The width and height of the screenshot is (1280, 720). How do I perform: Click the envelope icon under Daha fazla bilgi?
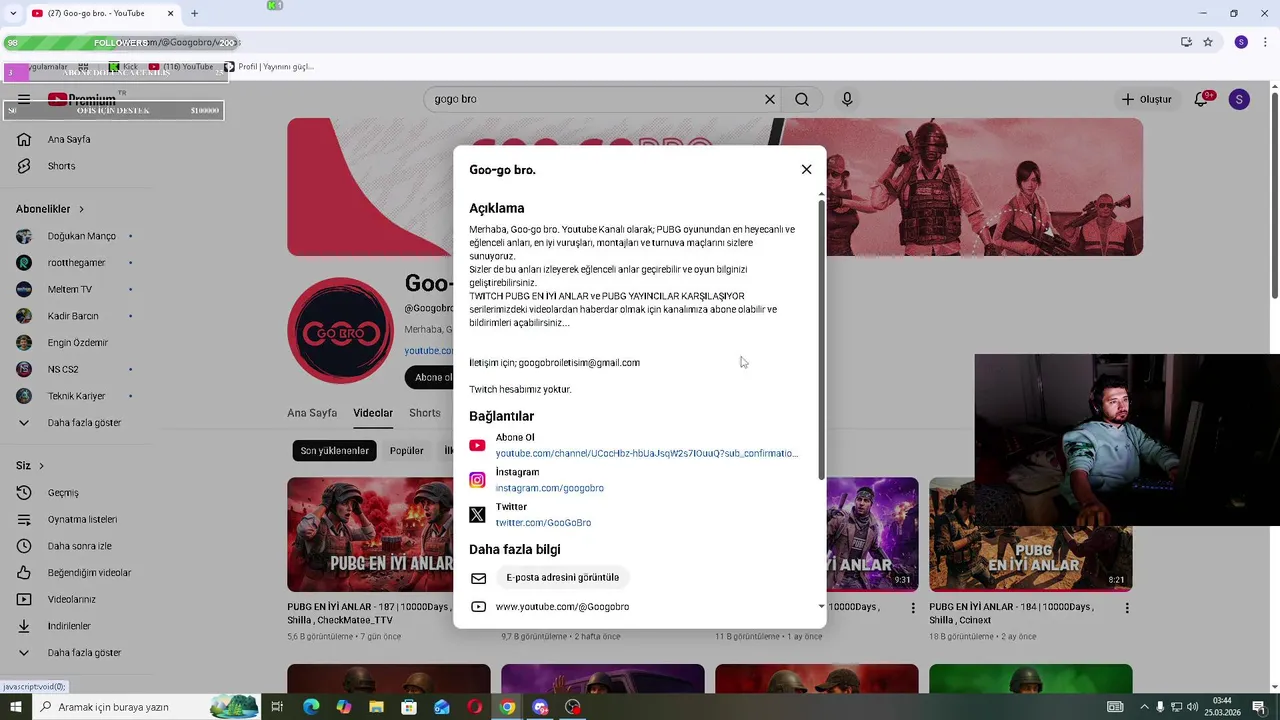click(478, 578)
